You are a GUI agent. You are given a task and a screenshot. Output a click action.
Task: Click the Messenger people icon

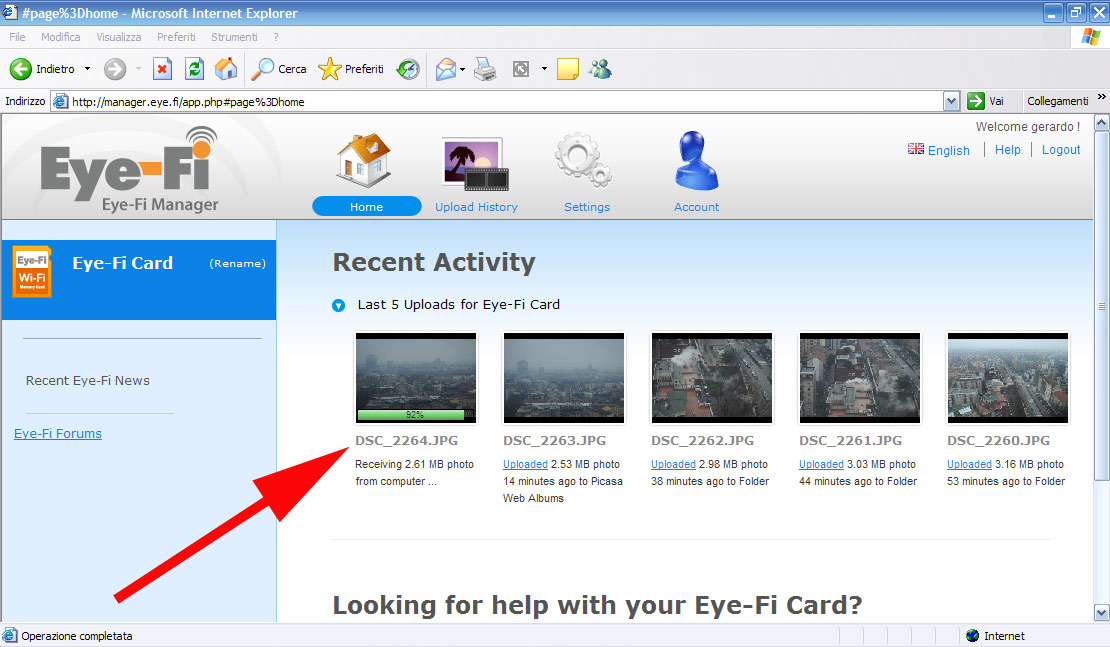(600, 69)
